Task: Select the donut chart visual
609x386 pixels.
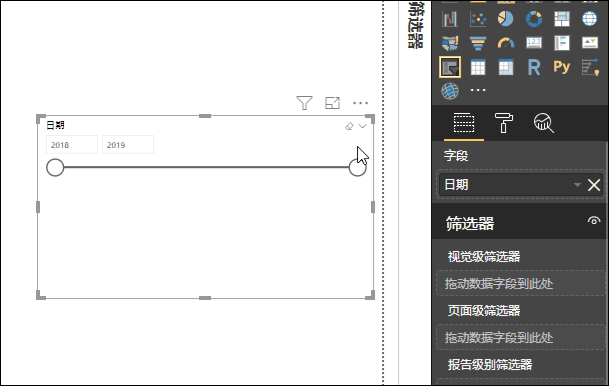Action: [534, 19]
